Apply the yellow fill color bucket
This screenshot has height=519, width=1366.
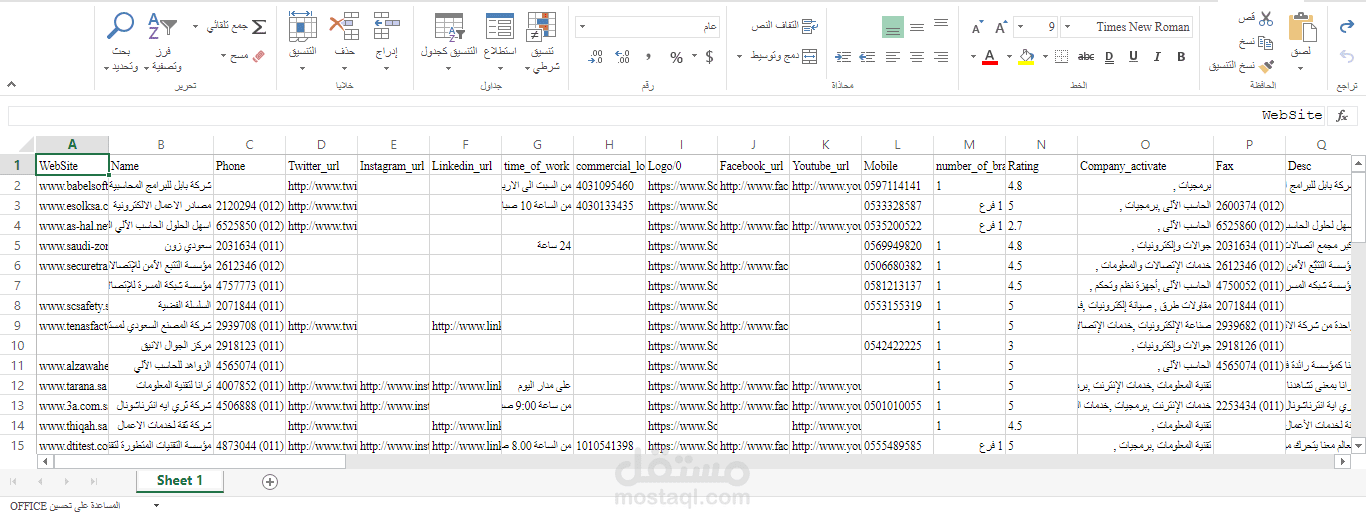(1025, 57)
